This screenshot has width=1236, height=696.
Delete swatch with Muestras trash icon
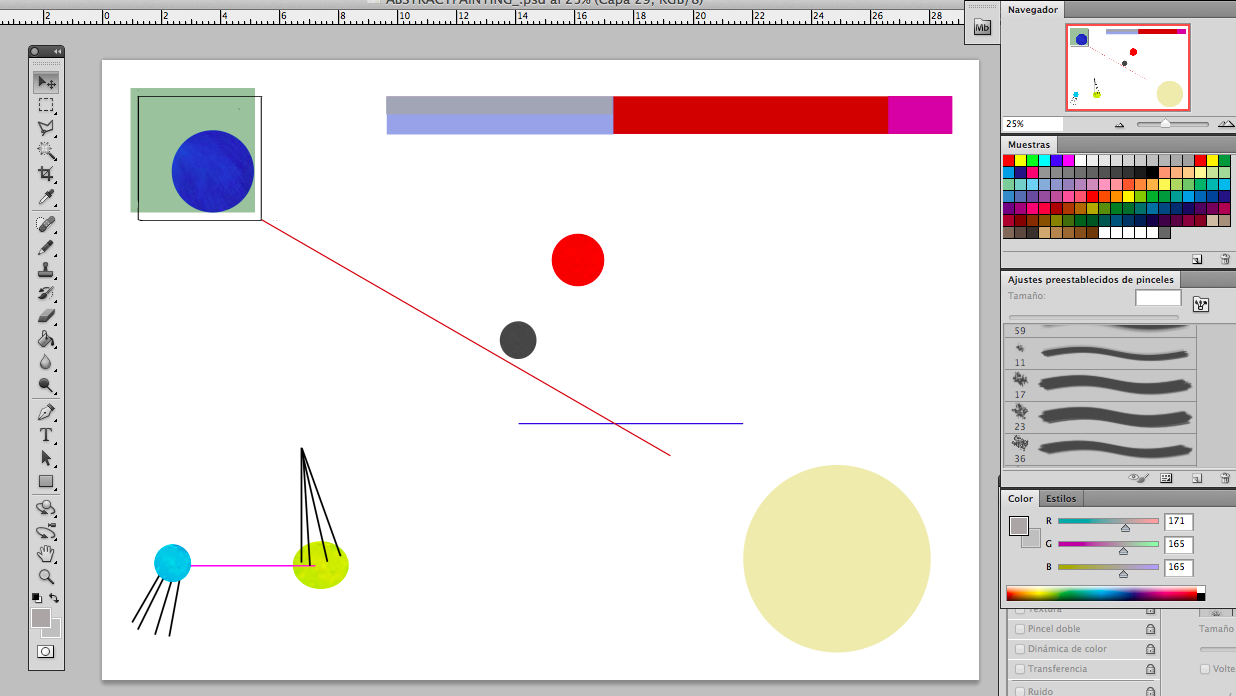coord(1225,258)
